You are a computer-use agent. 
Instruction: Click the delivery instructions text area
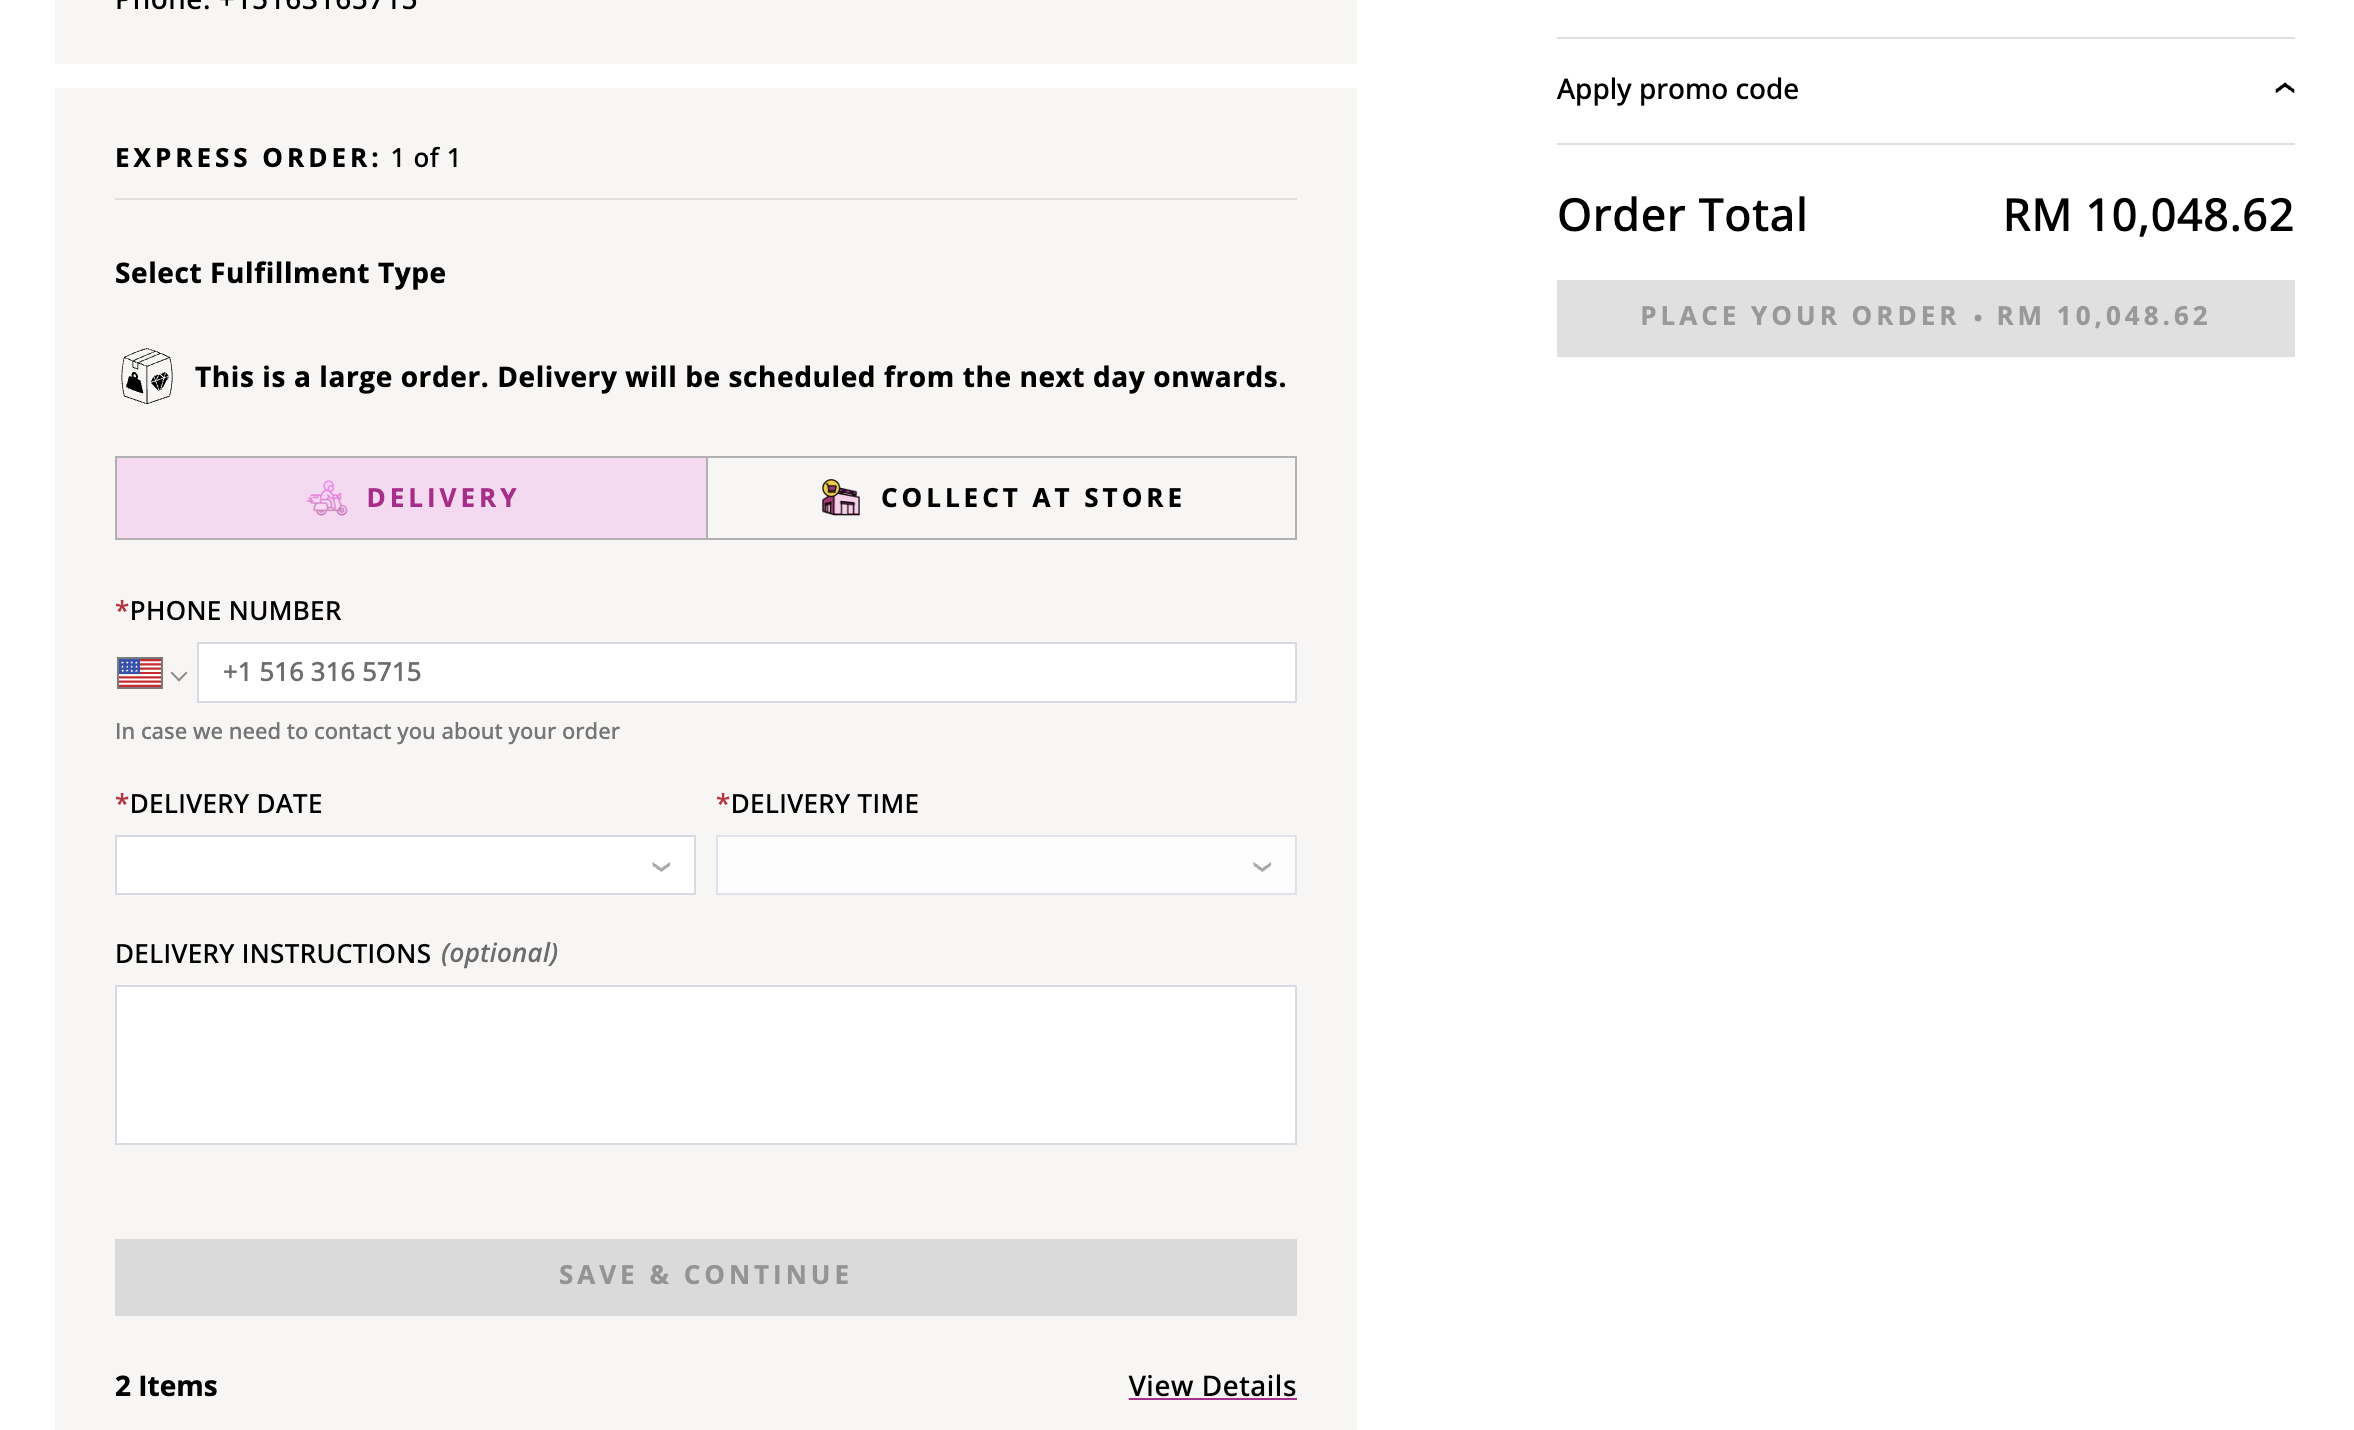pyautogui.click(x=706, y=1065)
